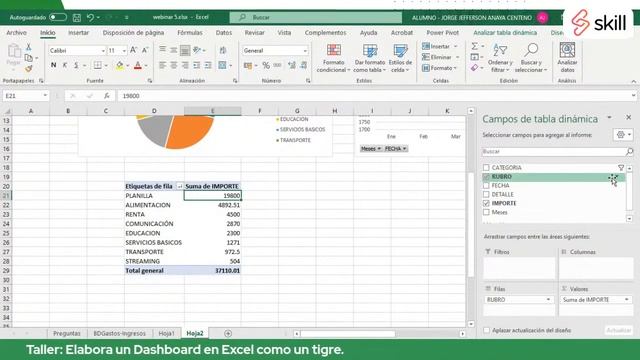Open Estilos de celda gallery
Screen dimensions: 640x360
pyautogui.click(x=400, y=58)
